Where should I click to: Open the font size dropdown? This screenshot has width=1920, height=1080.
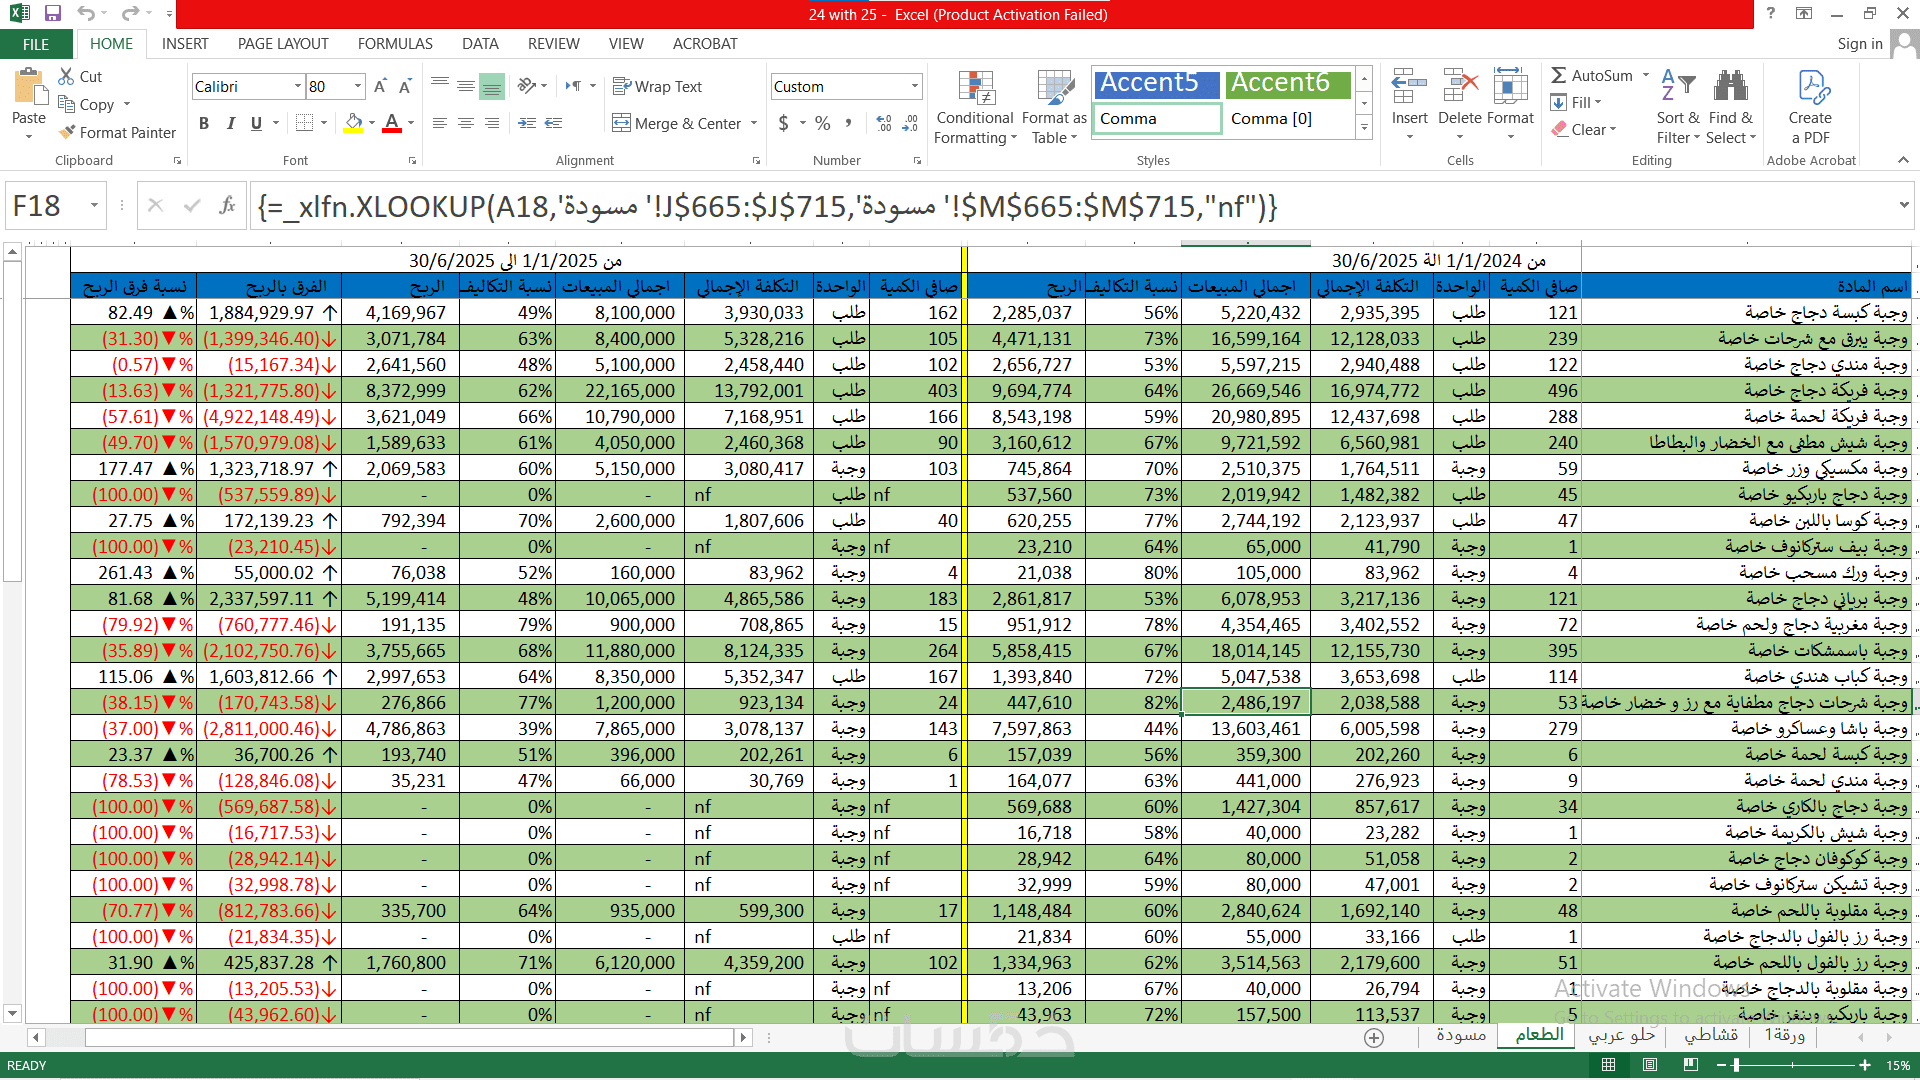coord(358,87)
